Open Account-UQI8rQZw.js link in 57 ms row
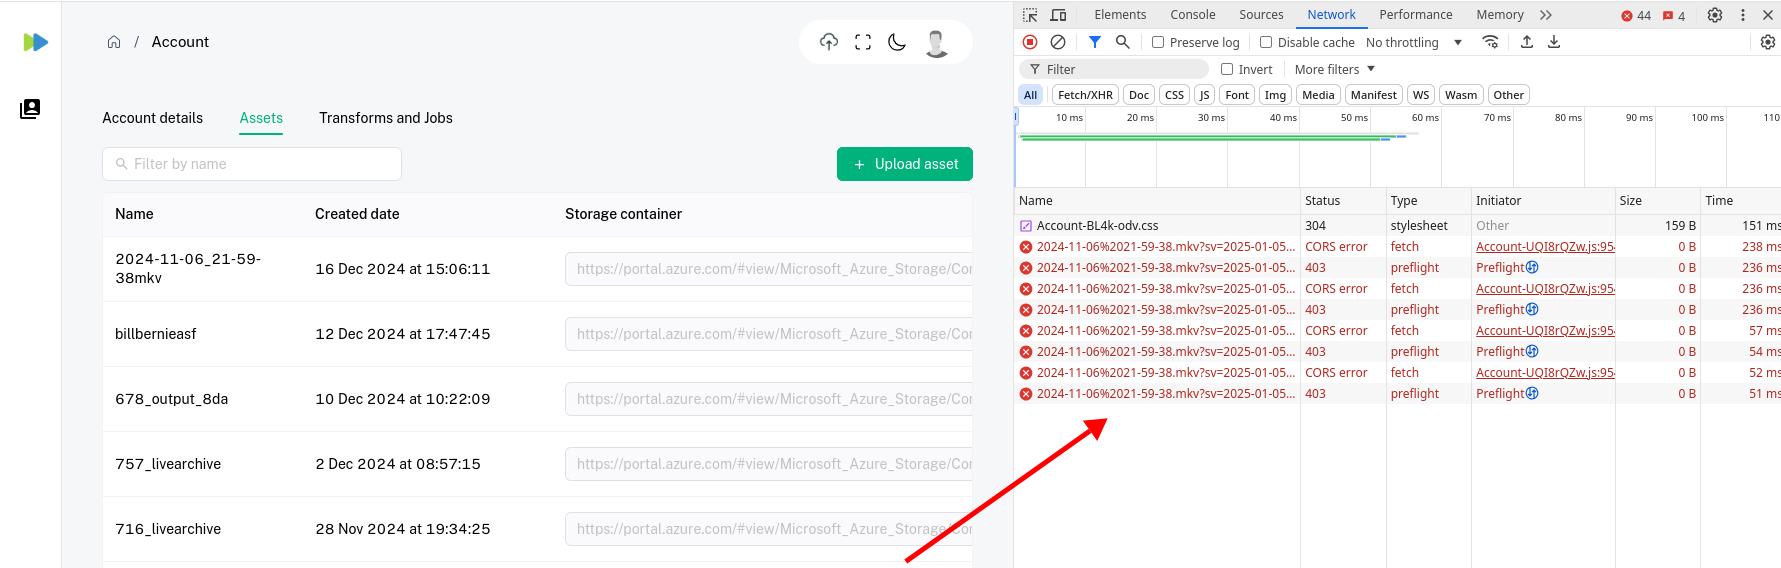This screenshot has height=568, width=1781. (x=1545, y=331)
